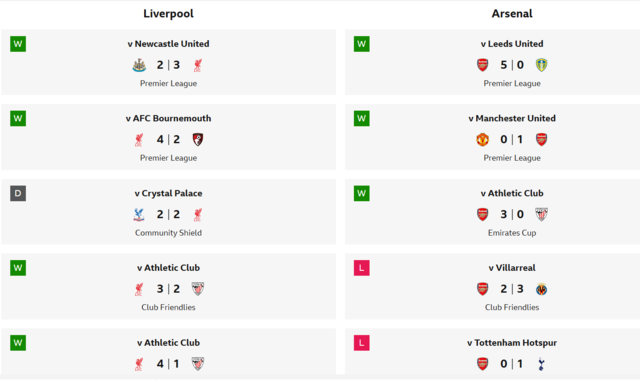Select the Arsenal column heading

[x=512, y=13]
